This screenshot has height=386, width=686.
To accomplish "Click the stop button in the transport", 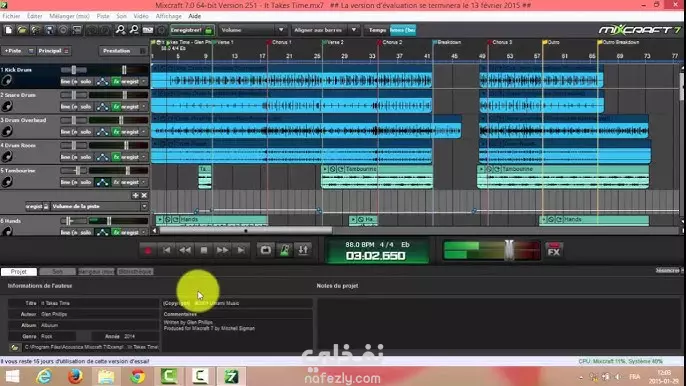I will click(204, 250).
